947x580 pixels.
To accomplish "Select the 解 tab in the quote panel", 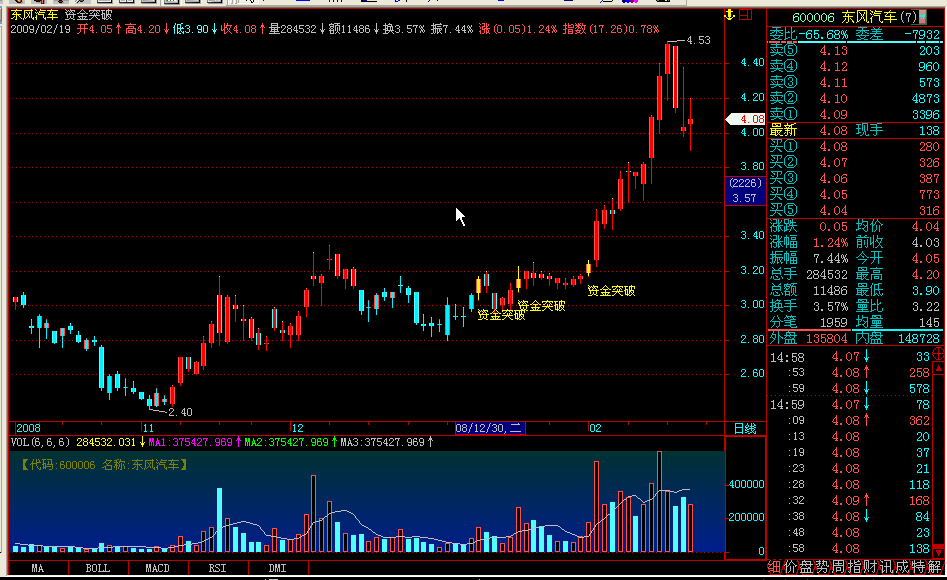I will [x=935, y=567].
